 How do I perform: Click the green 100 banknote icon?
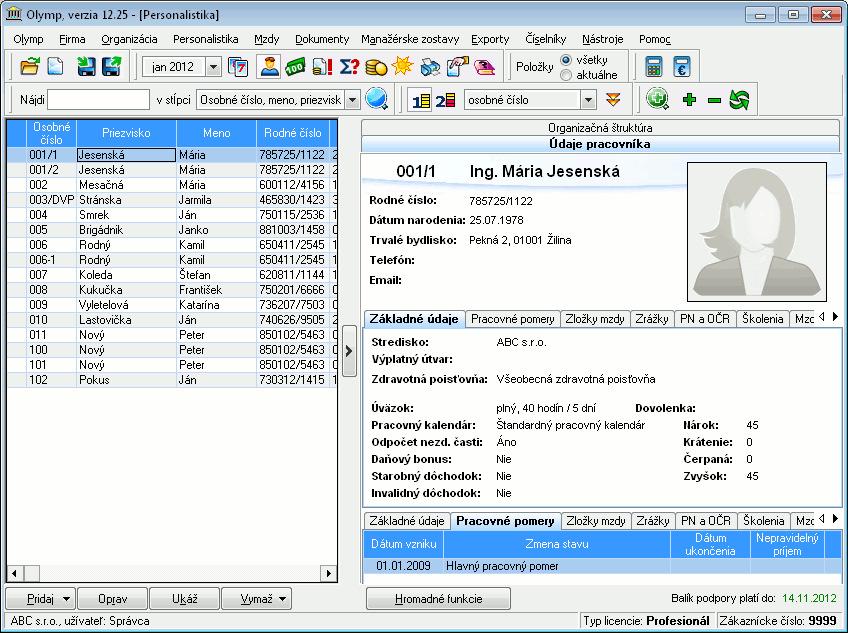(295, 67)
